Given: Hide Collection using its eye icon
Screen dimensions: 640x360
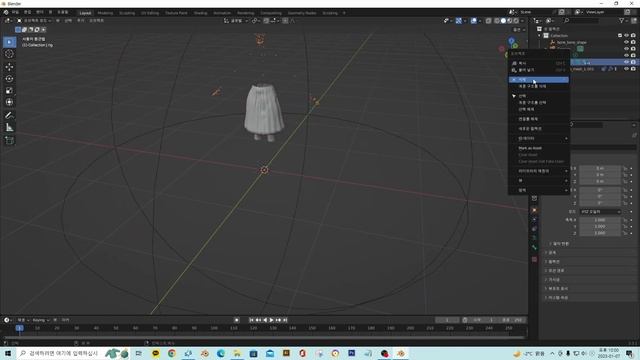Looking at the screenshot, I should [627, 36].
